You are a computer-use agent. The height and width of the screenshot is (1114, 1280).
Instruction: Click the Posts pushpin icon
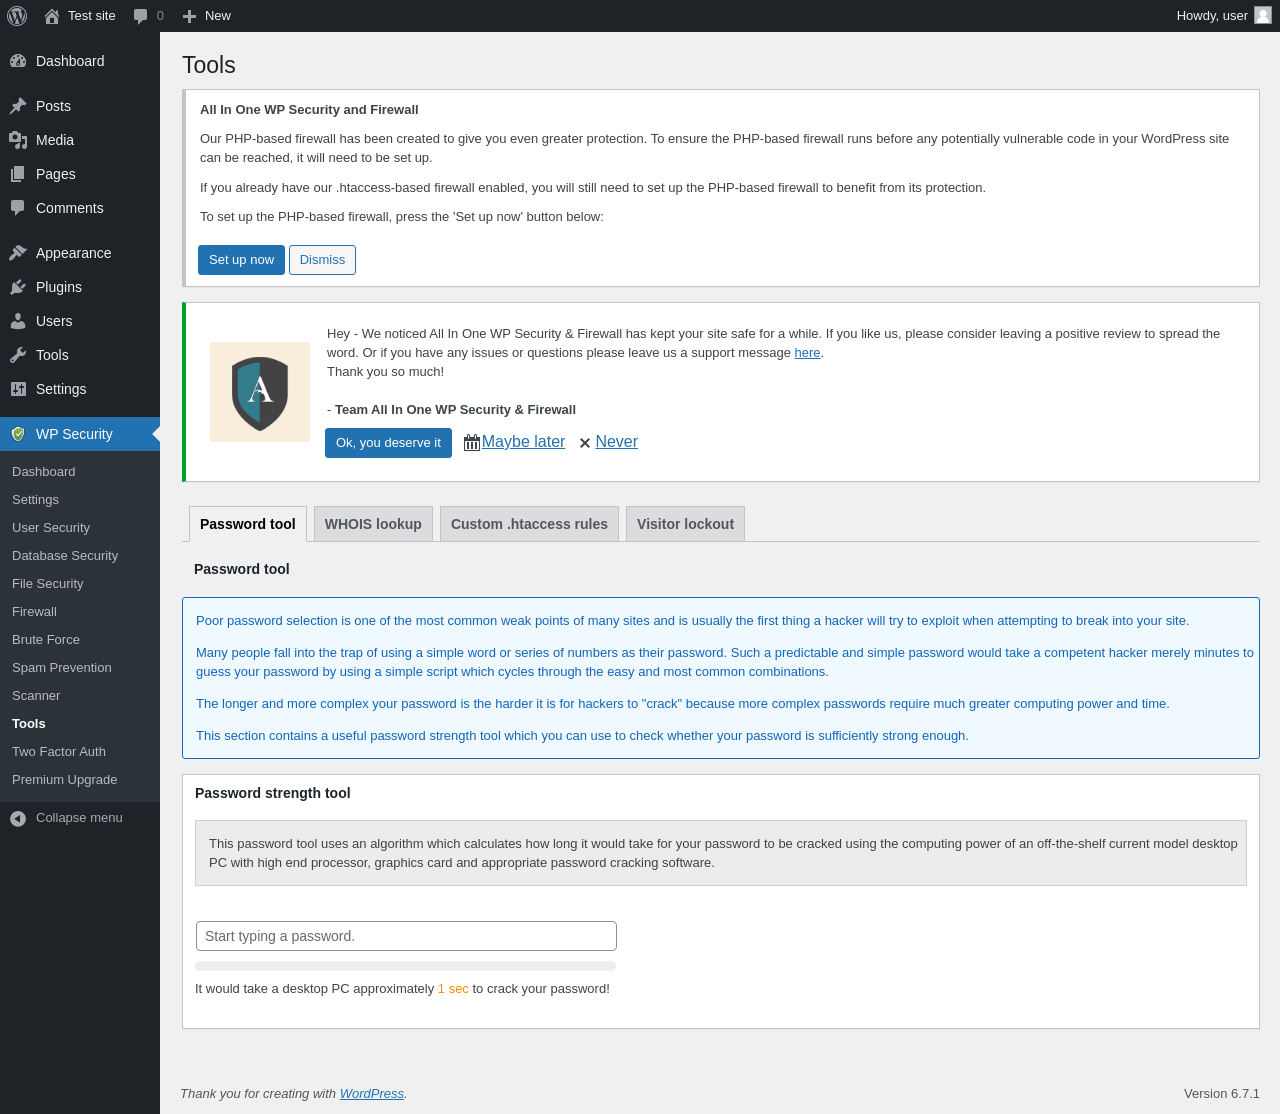18,106
